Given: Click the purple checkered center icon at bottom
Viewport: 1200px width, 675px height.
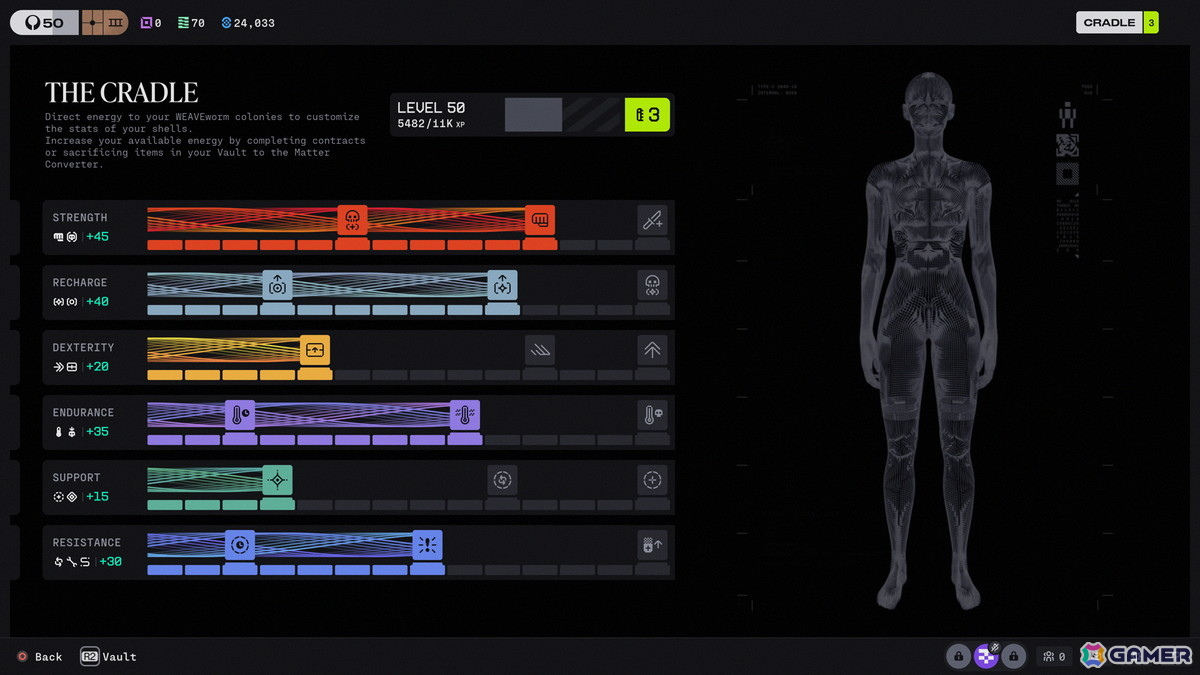Looking at the screenshot, I should 986,656.
